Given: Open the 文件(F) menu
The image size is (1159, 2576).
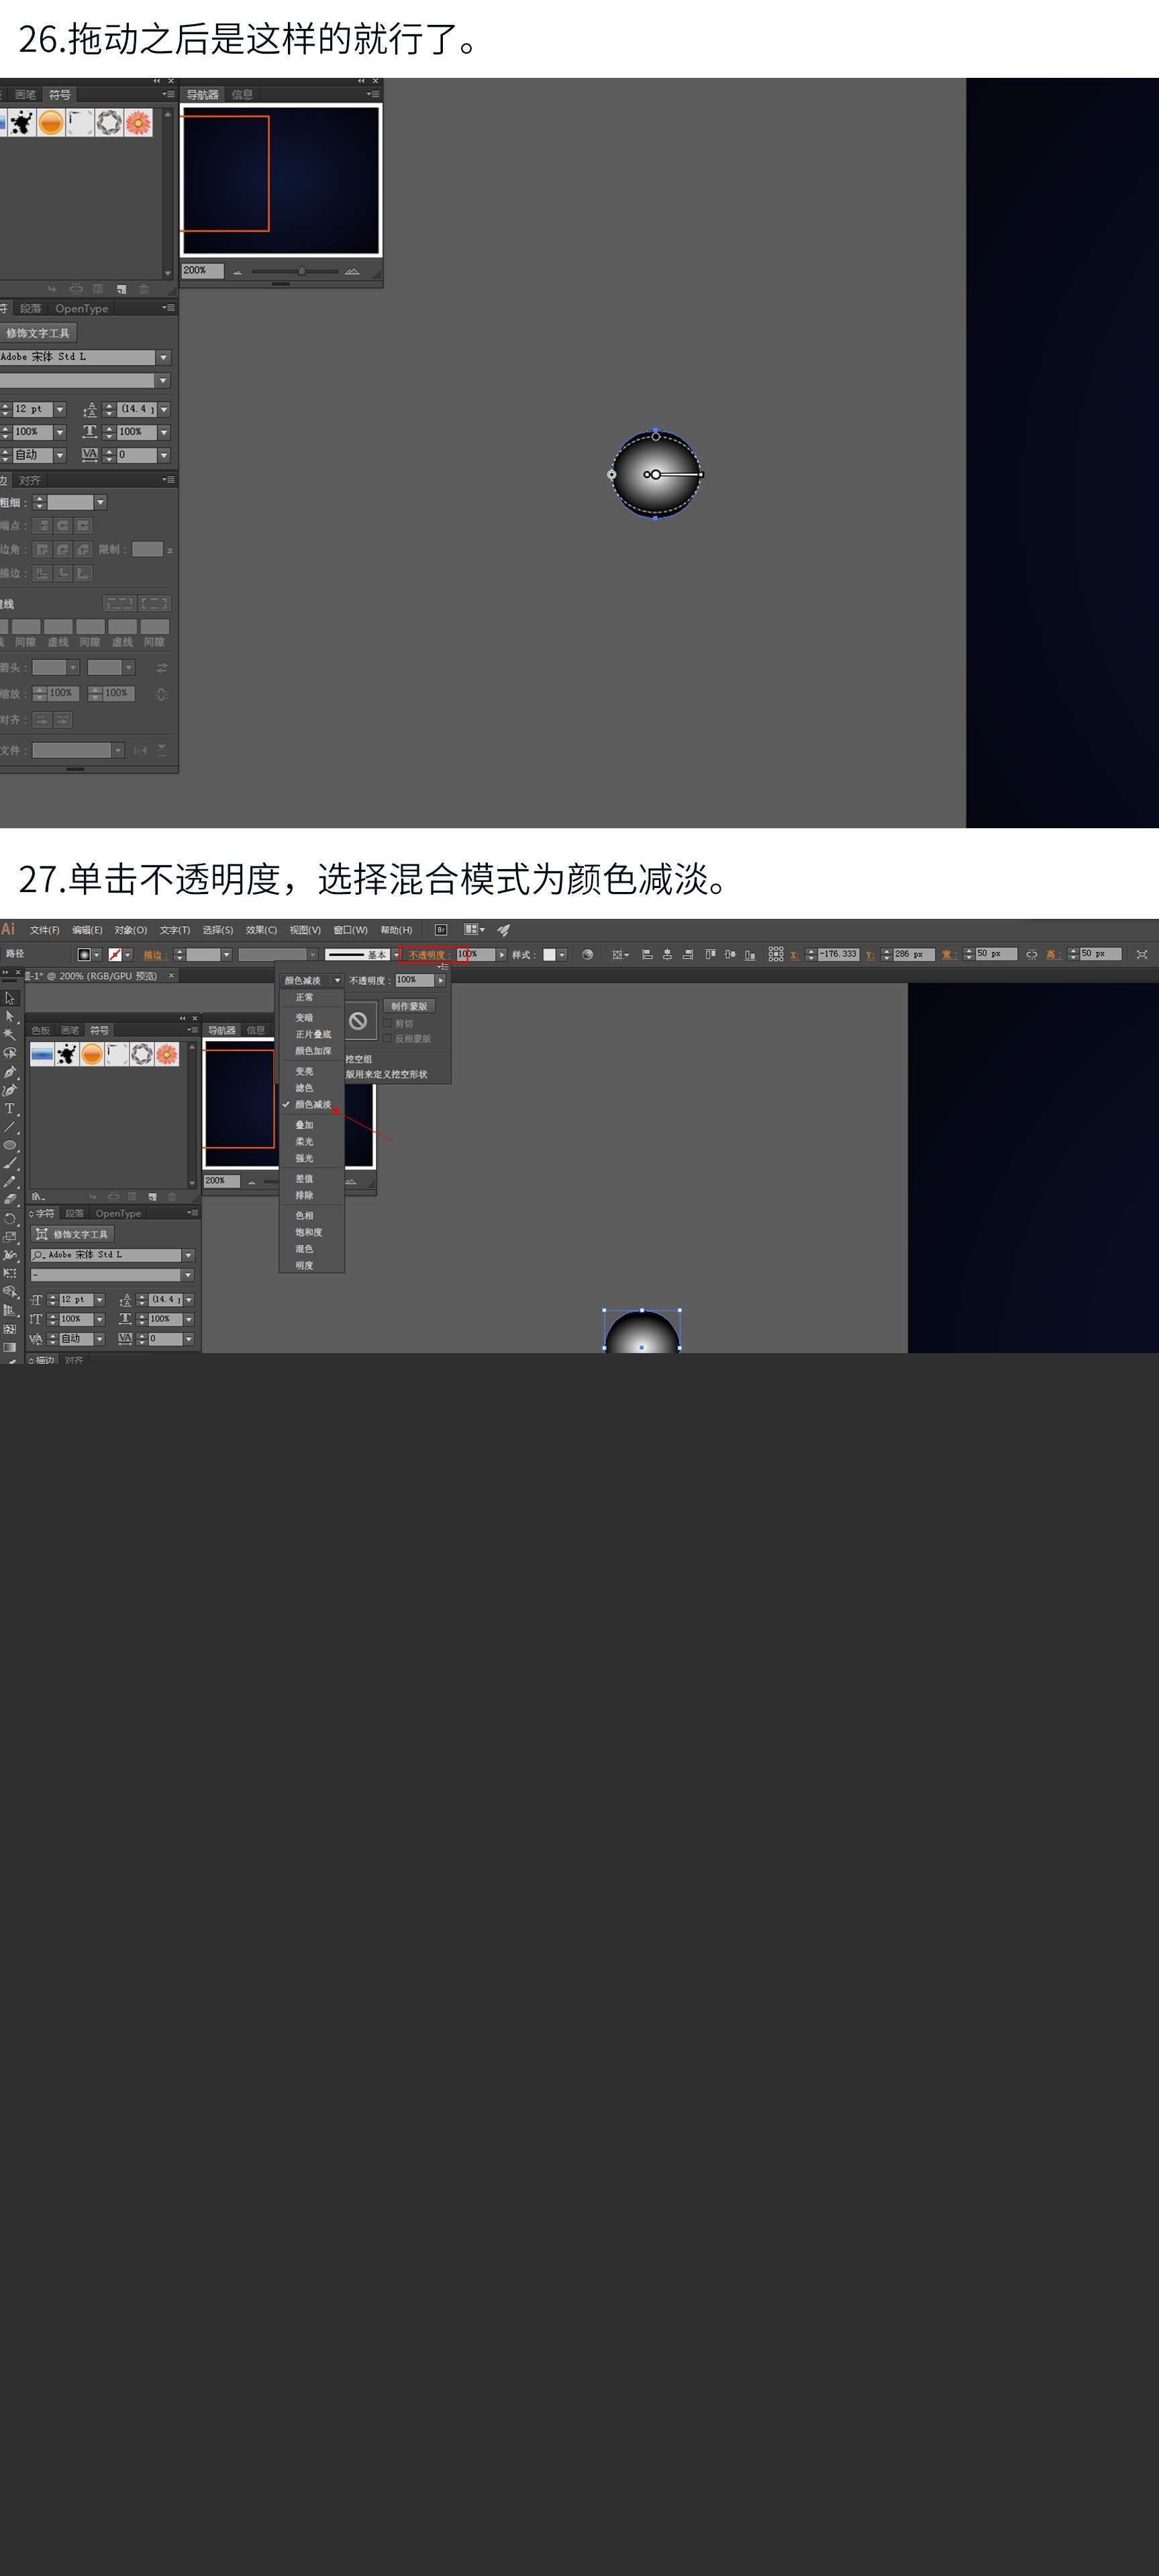Looking at the screenshot, I should pos(44,930).
